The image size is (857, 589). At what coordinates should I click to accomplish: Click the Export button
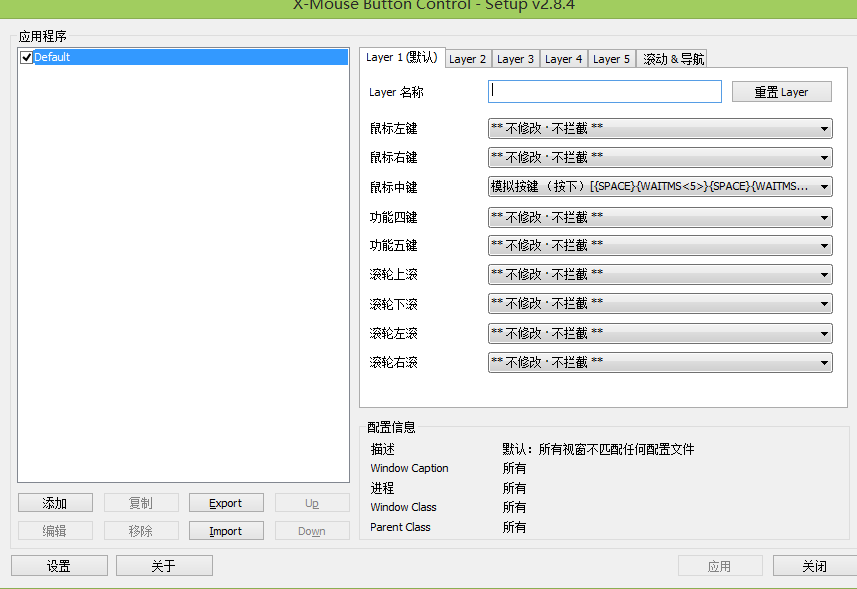[x=226, y=503]
